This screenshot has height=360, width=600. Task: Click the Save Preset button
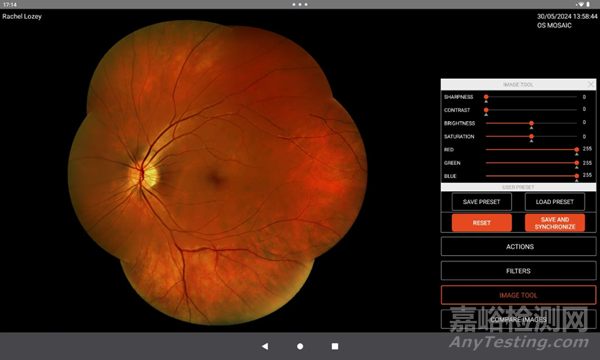[481, 202]
